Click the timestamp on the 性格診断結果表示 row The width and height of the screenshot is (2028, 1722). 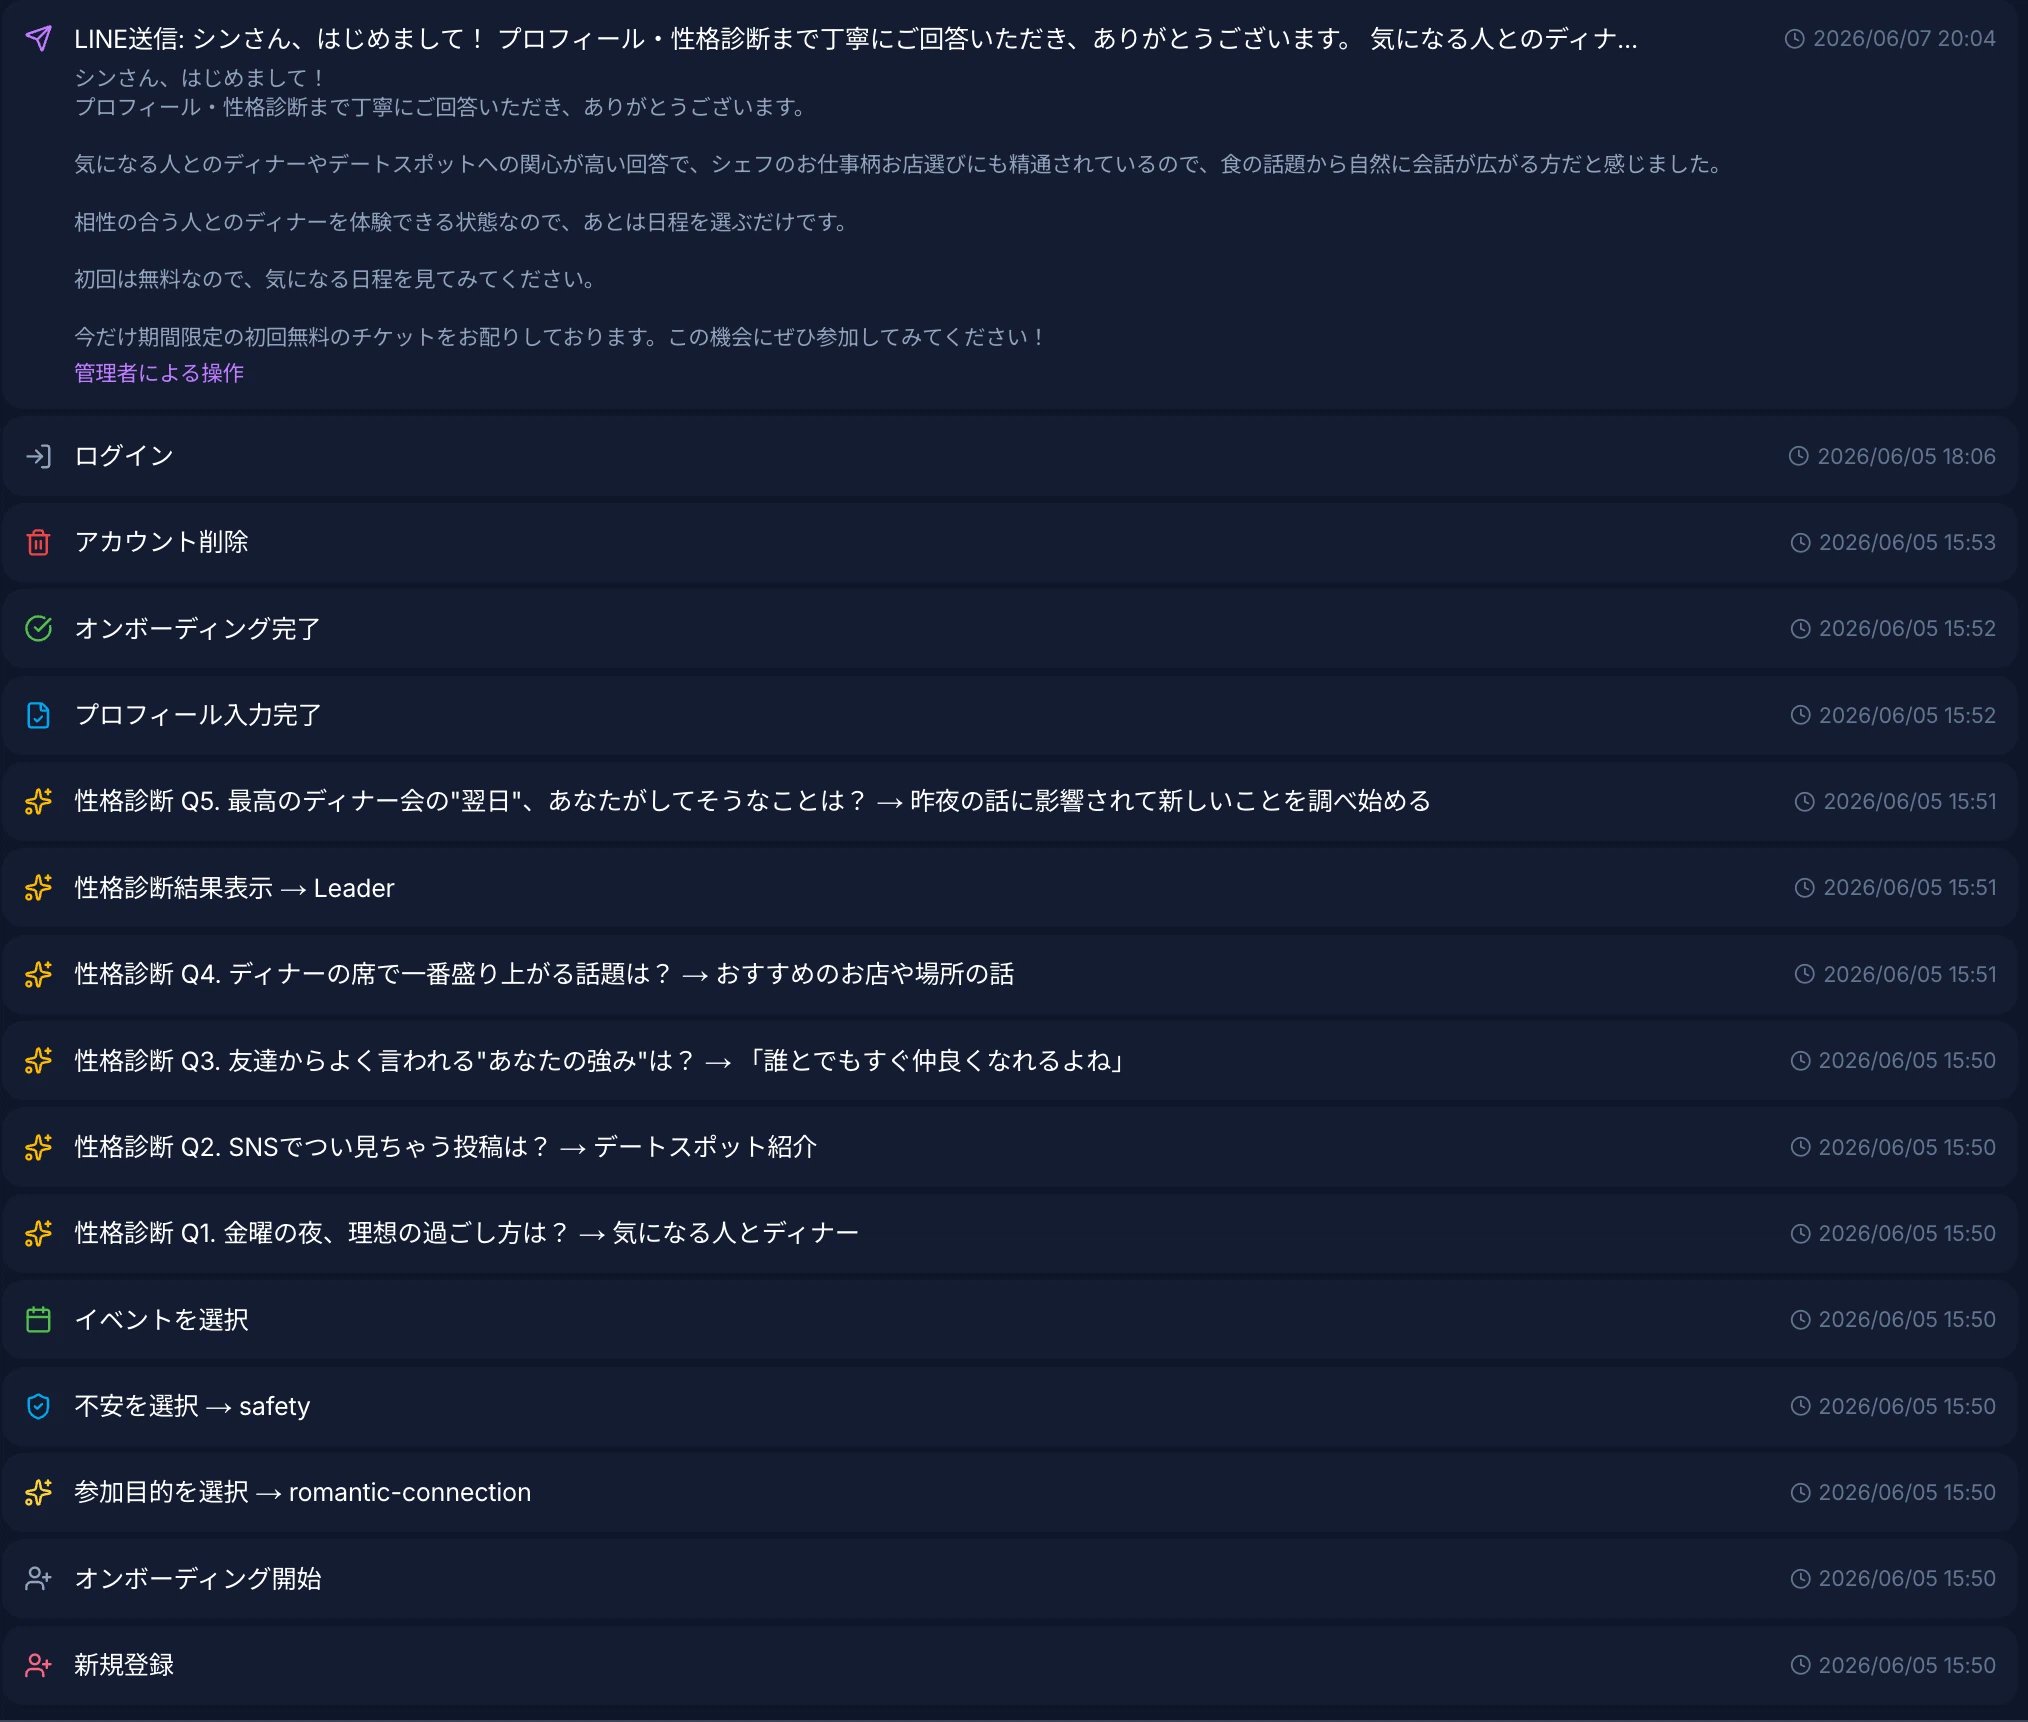(x=1910, y=888)
